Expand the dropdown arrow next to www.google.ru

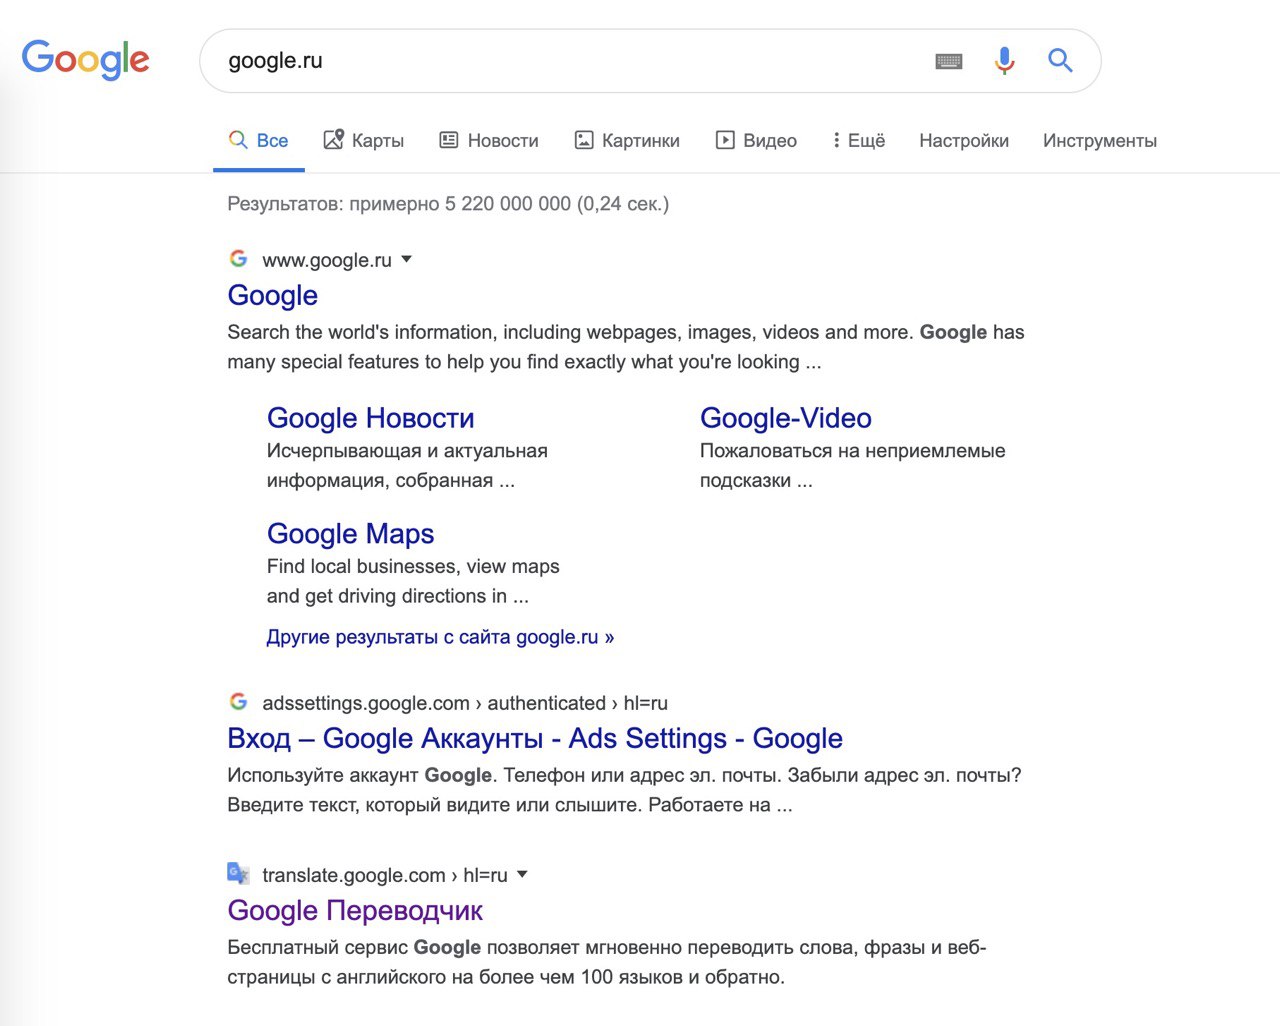(x=407, y=259)
